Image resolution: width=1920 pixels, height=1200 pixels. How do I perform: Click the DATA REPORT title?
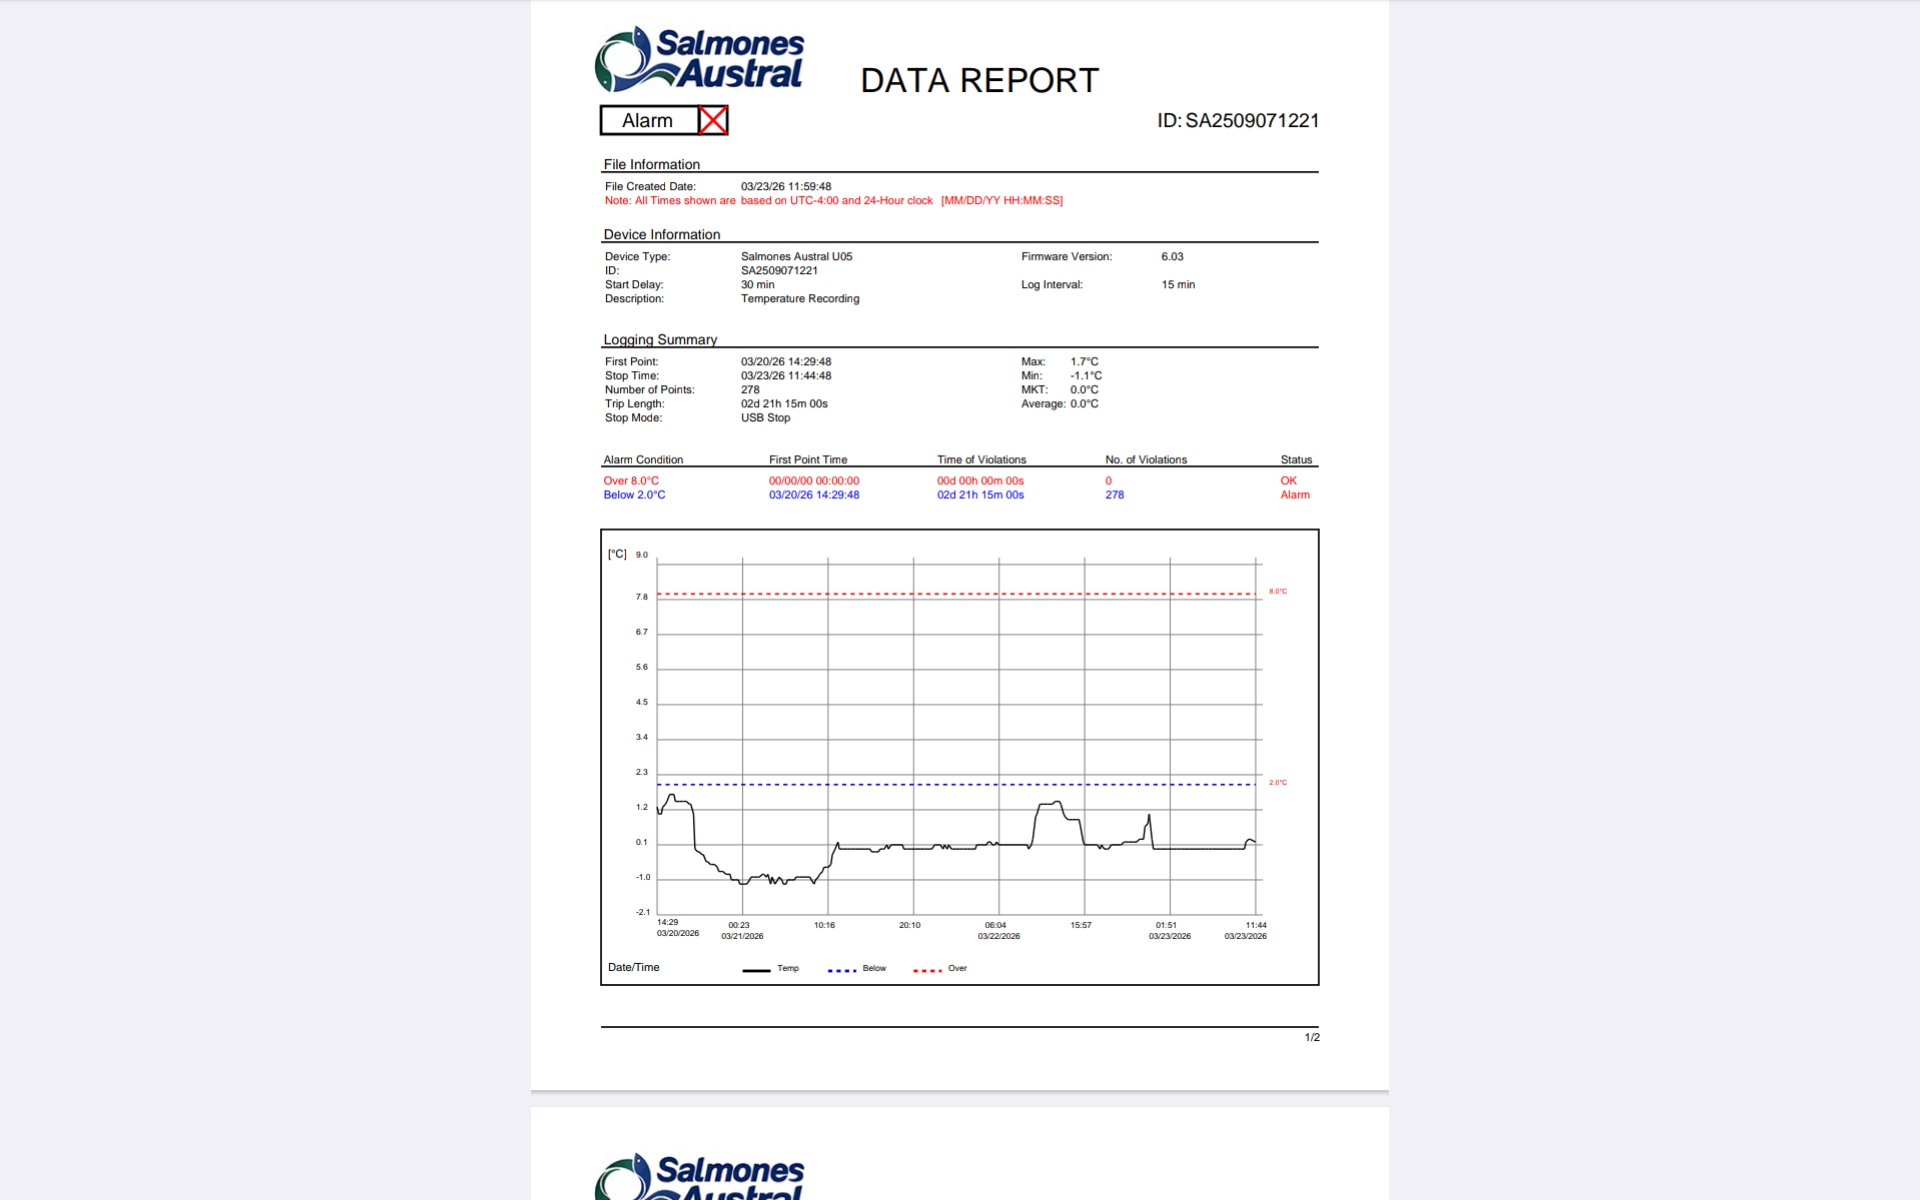click(979, 81)
